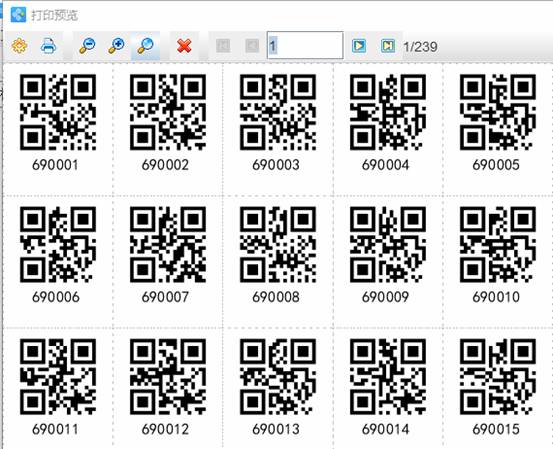Jump to last page button
The image size is (553, 449).
click(x=388, y=46)
